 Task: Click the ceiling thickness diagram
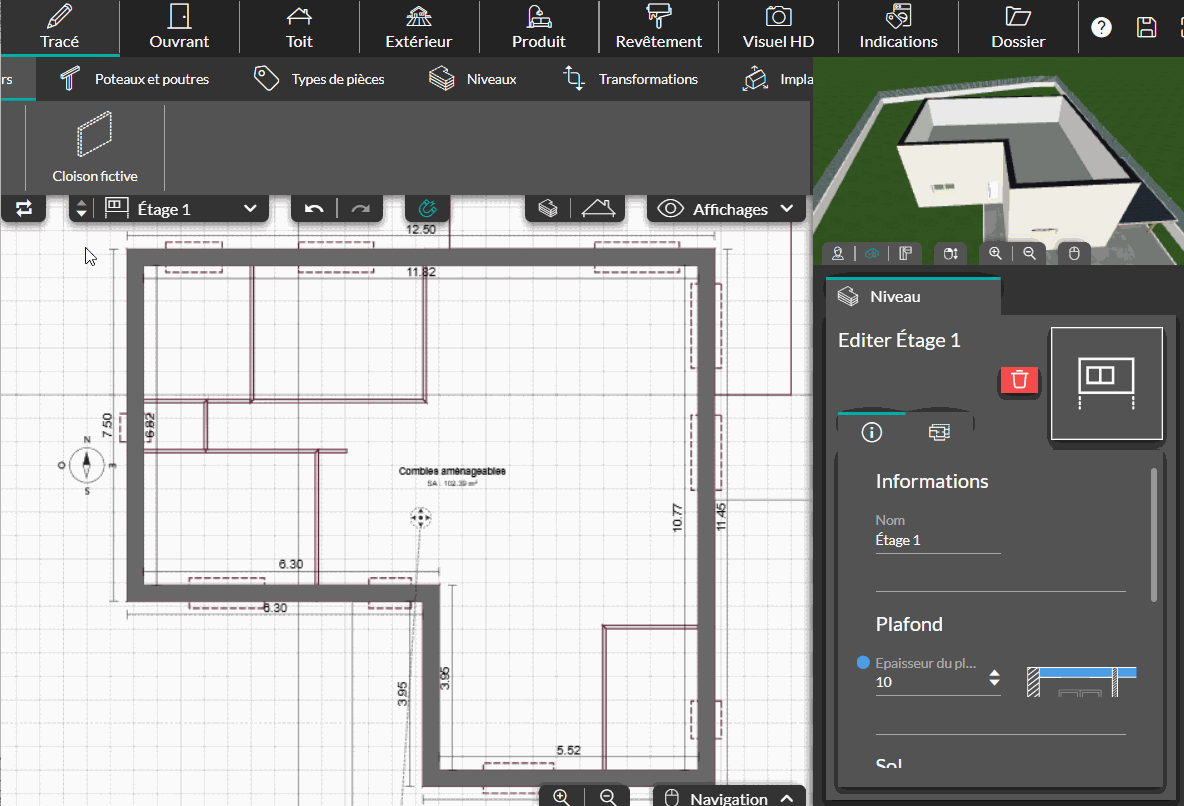(x=1081, y=681)
